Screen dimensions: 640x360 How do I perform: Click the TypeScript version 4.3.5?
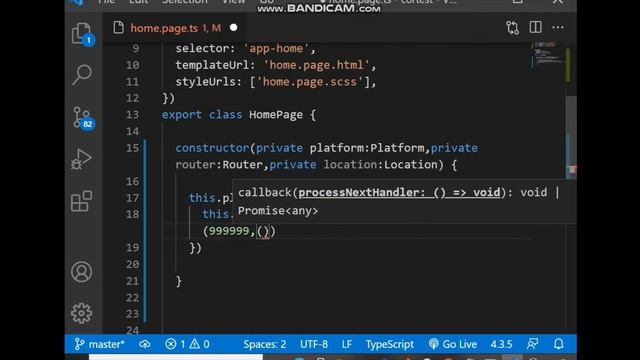pos(501,344)
